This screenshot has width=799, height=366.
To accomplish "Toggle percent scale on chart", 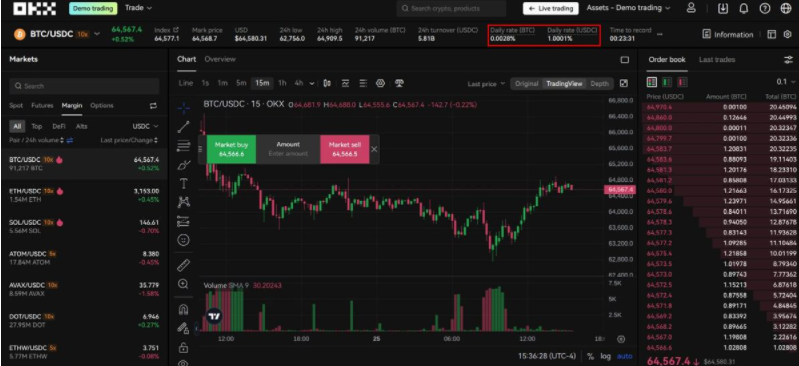I will coord(590,356).
